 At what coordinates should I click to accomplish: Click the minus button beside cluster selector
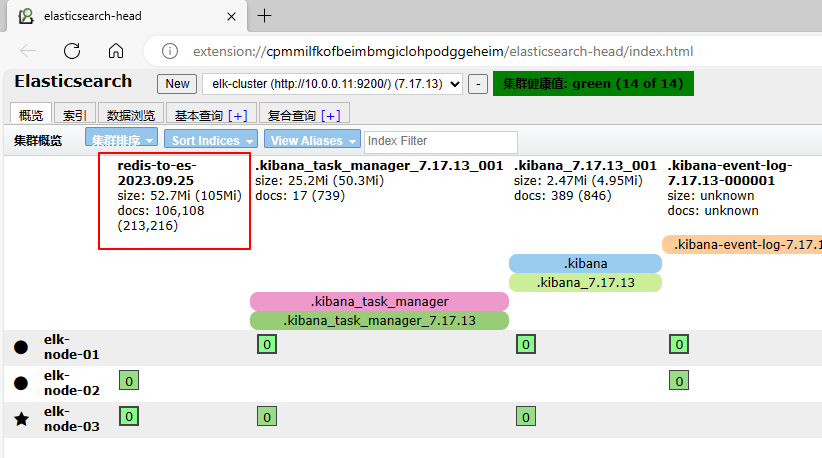tap(479, 85)
